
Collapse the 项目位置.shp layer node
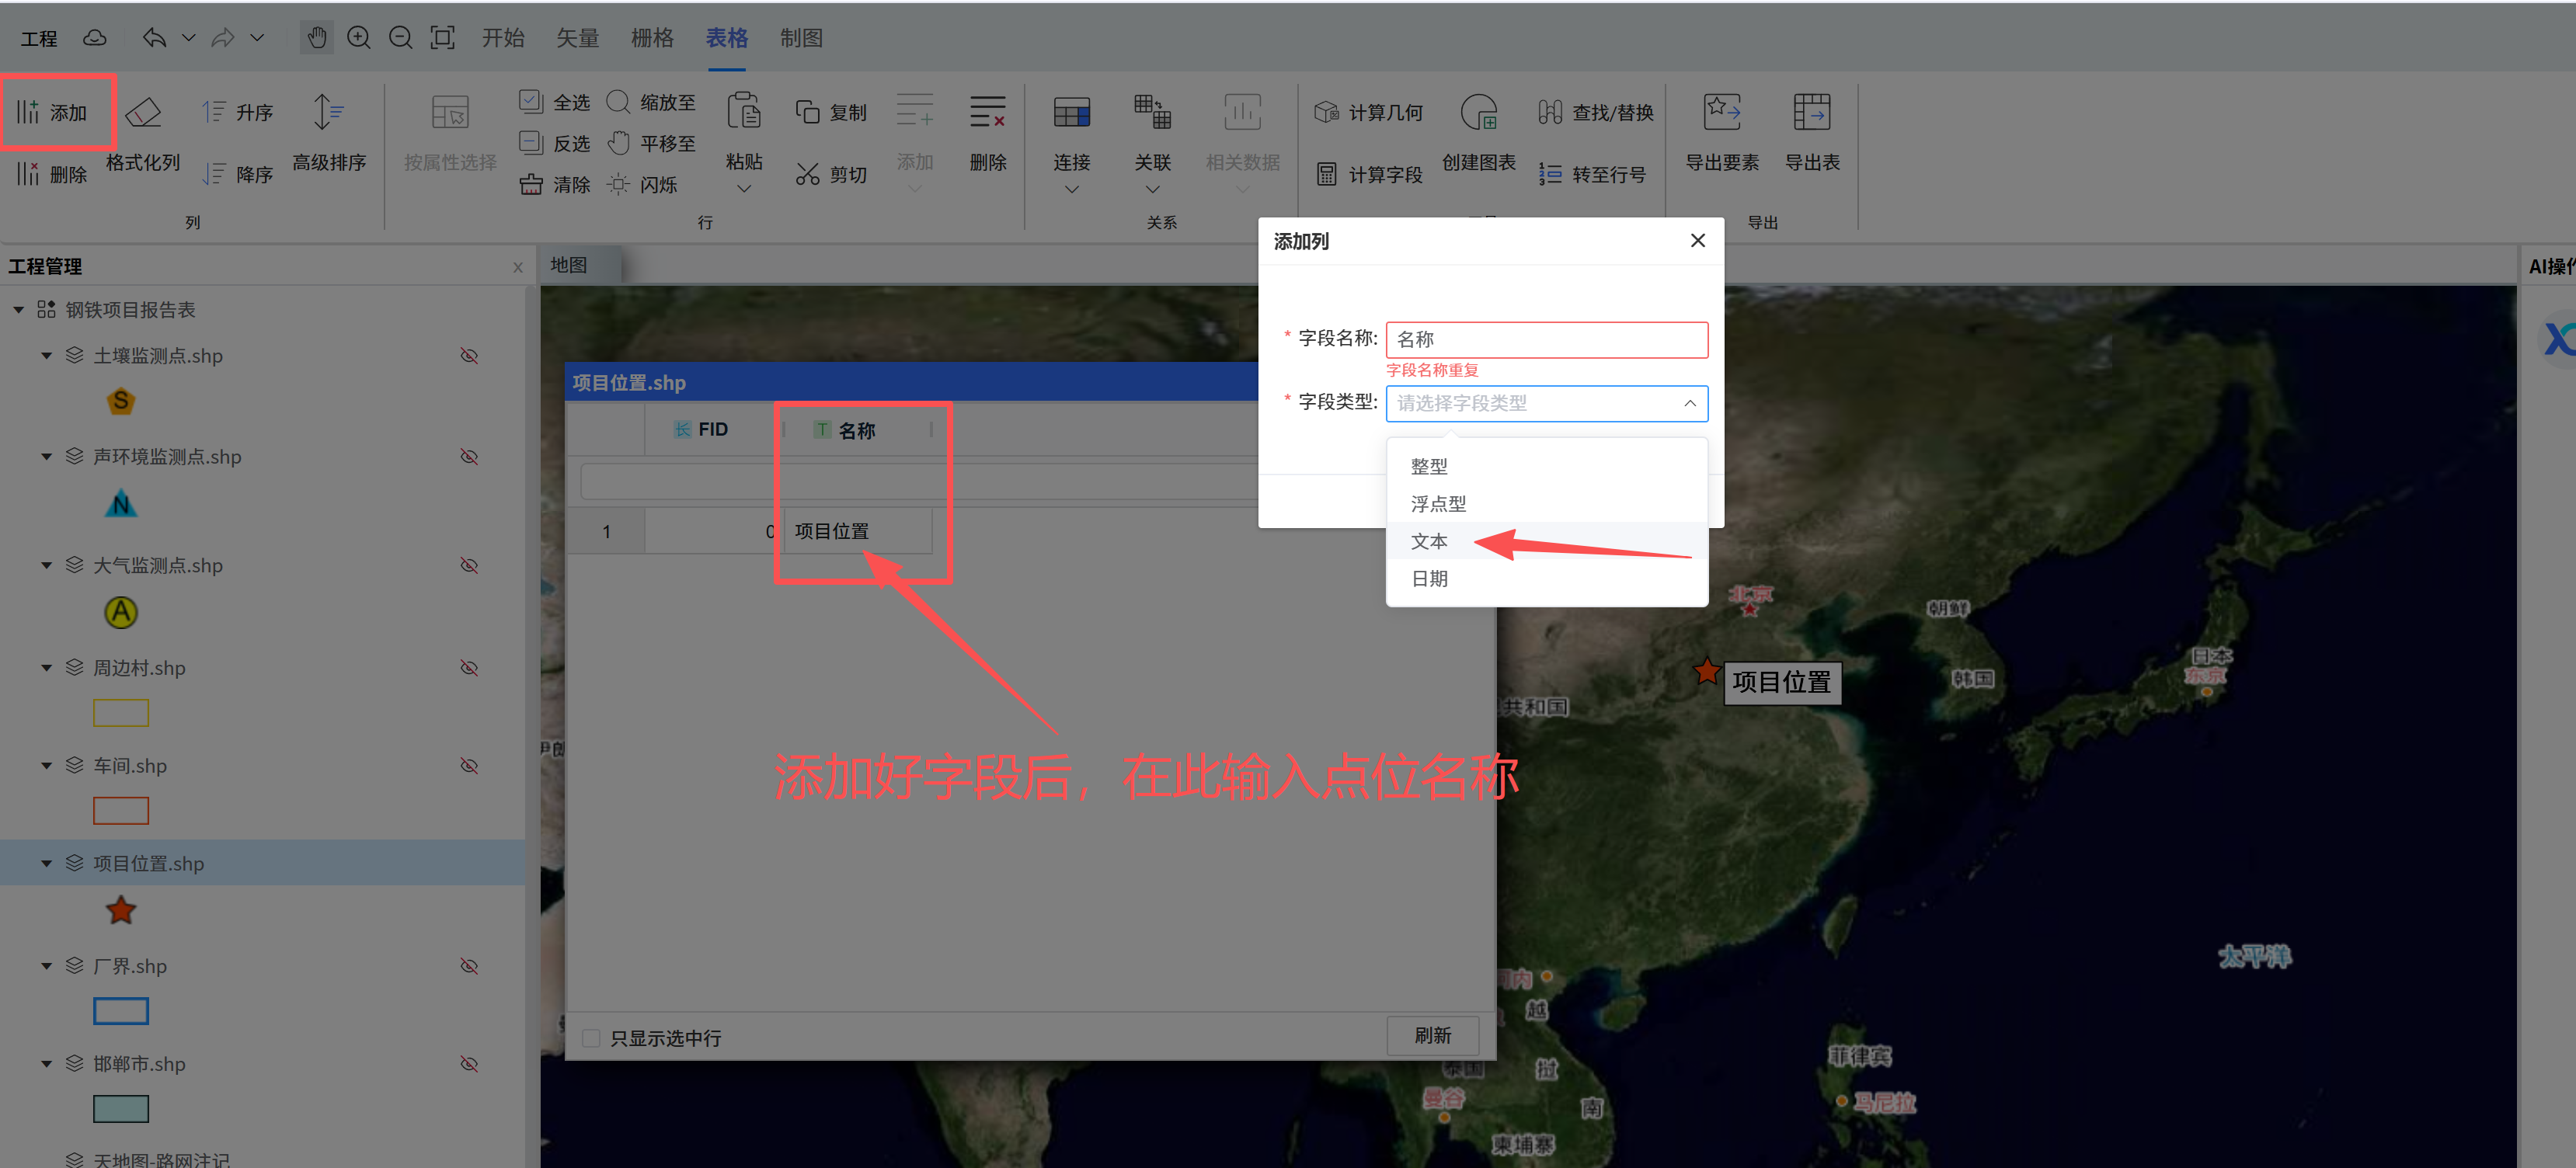(x=46, y=863)
